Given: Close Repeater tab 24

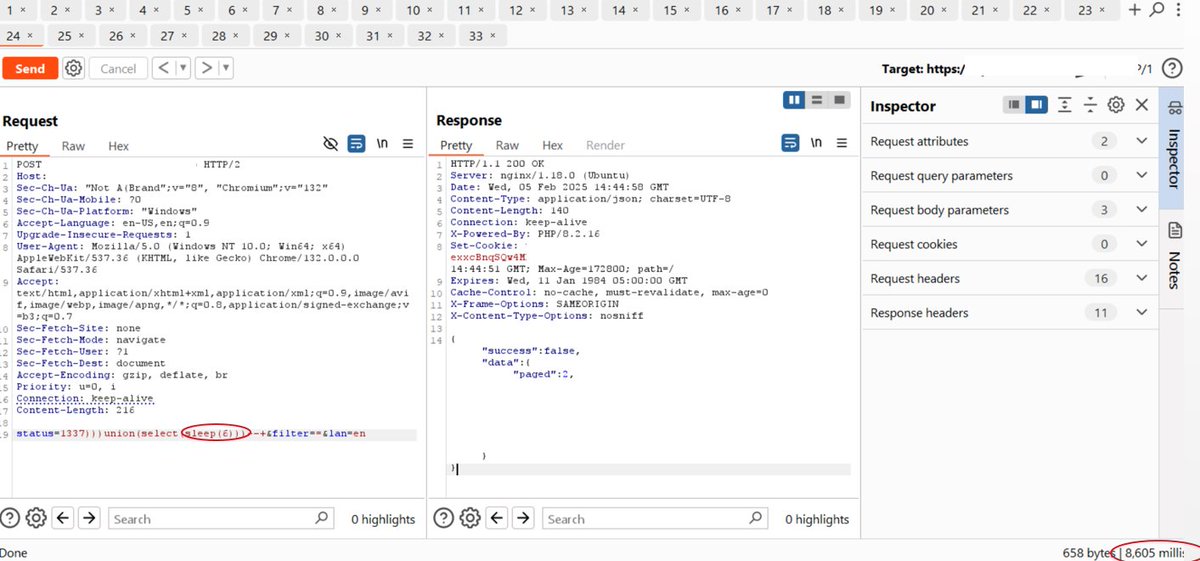Looking at the screenshot, I should point(30,36).
